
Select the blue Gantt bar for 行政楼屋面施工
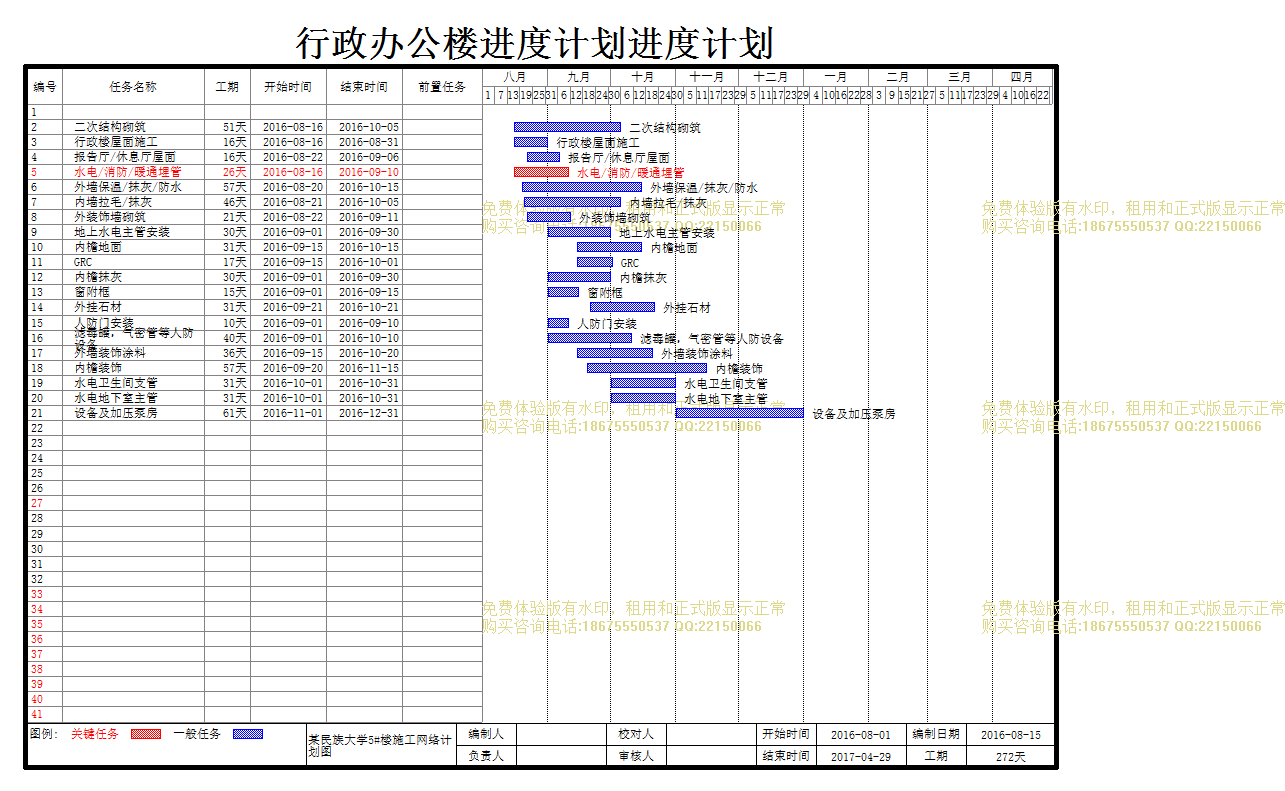click(531, 142)
